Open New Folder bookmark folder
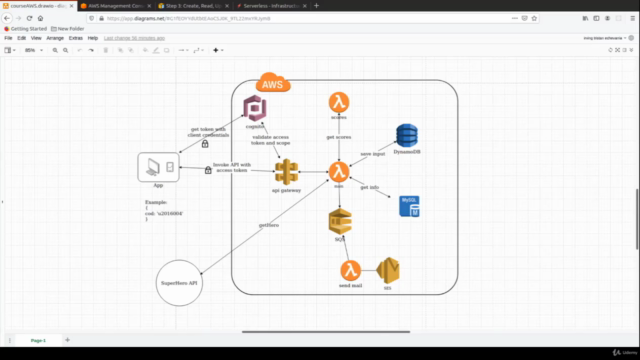Viewport: 640px width, 360px height. coord(68,29)
